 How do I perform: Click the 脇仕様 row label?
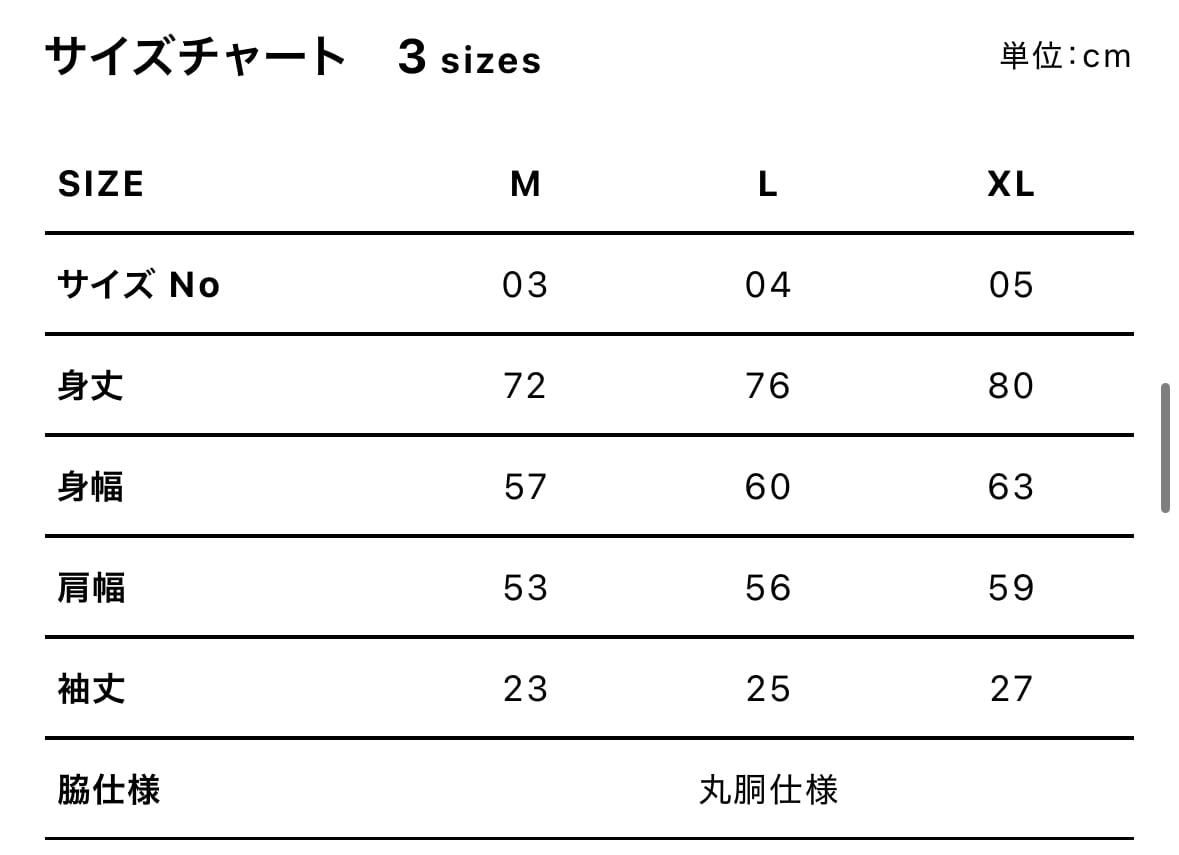108,790
